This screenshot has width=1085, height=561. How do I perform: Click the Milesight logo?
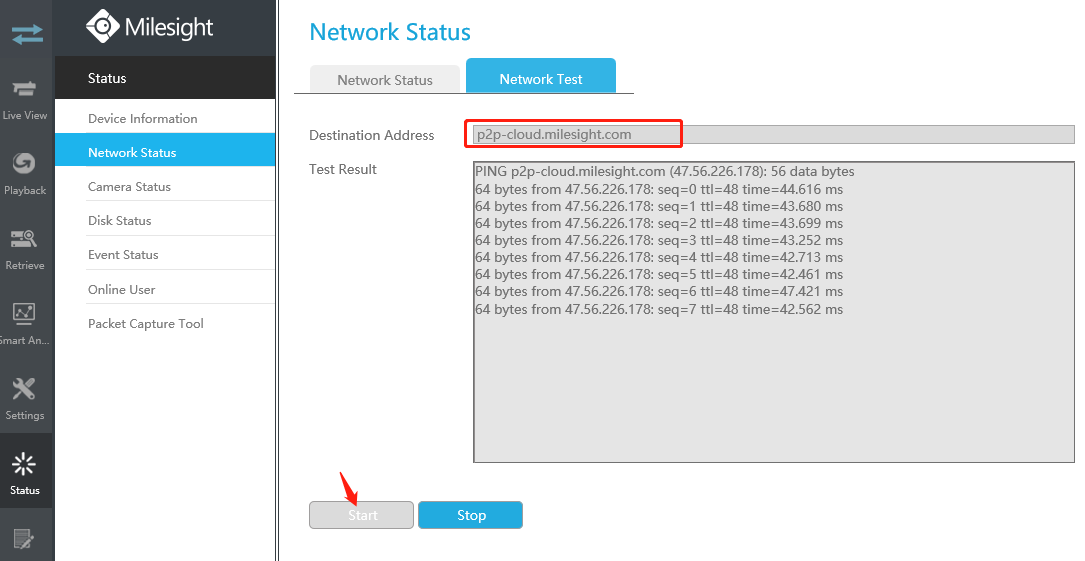[149, 27]
